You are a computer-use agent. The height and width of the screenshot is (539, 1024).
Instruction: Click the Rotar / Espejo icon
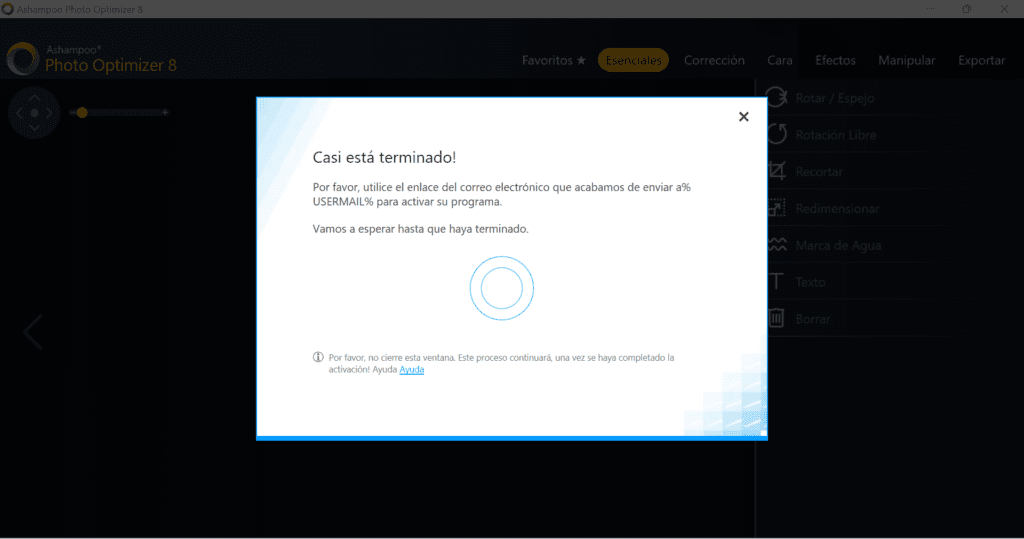click(x=776, y=97)
